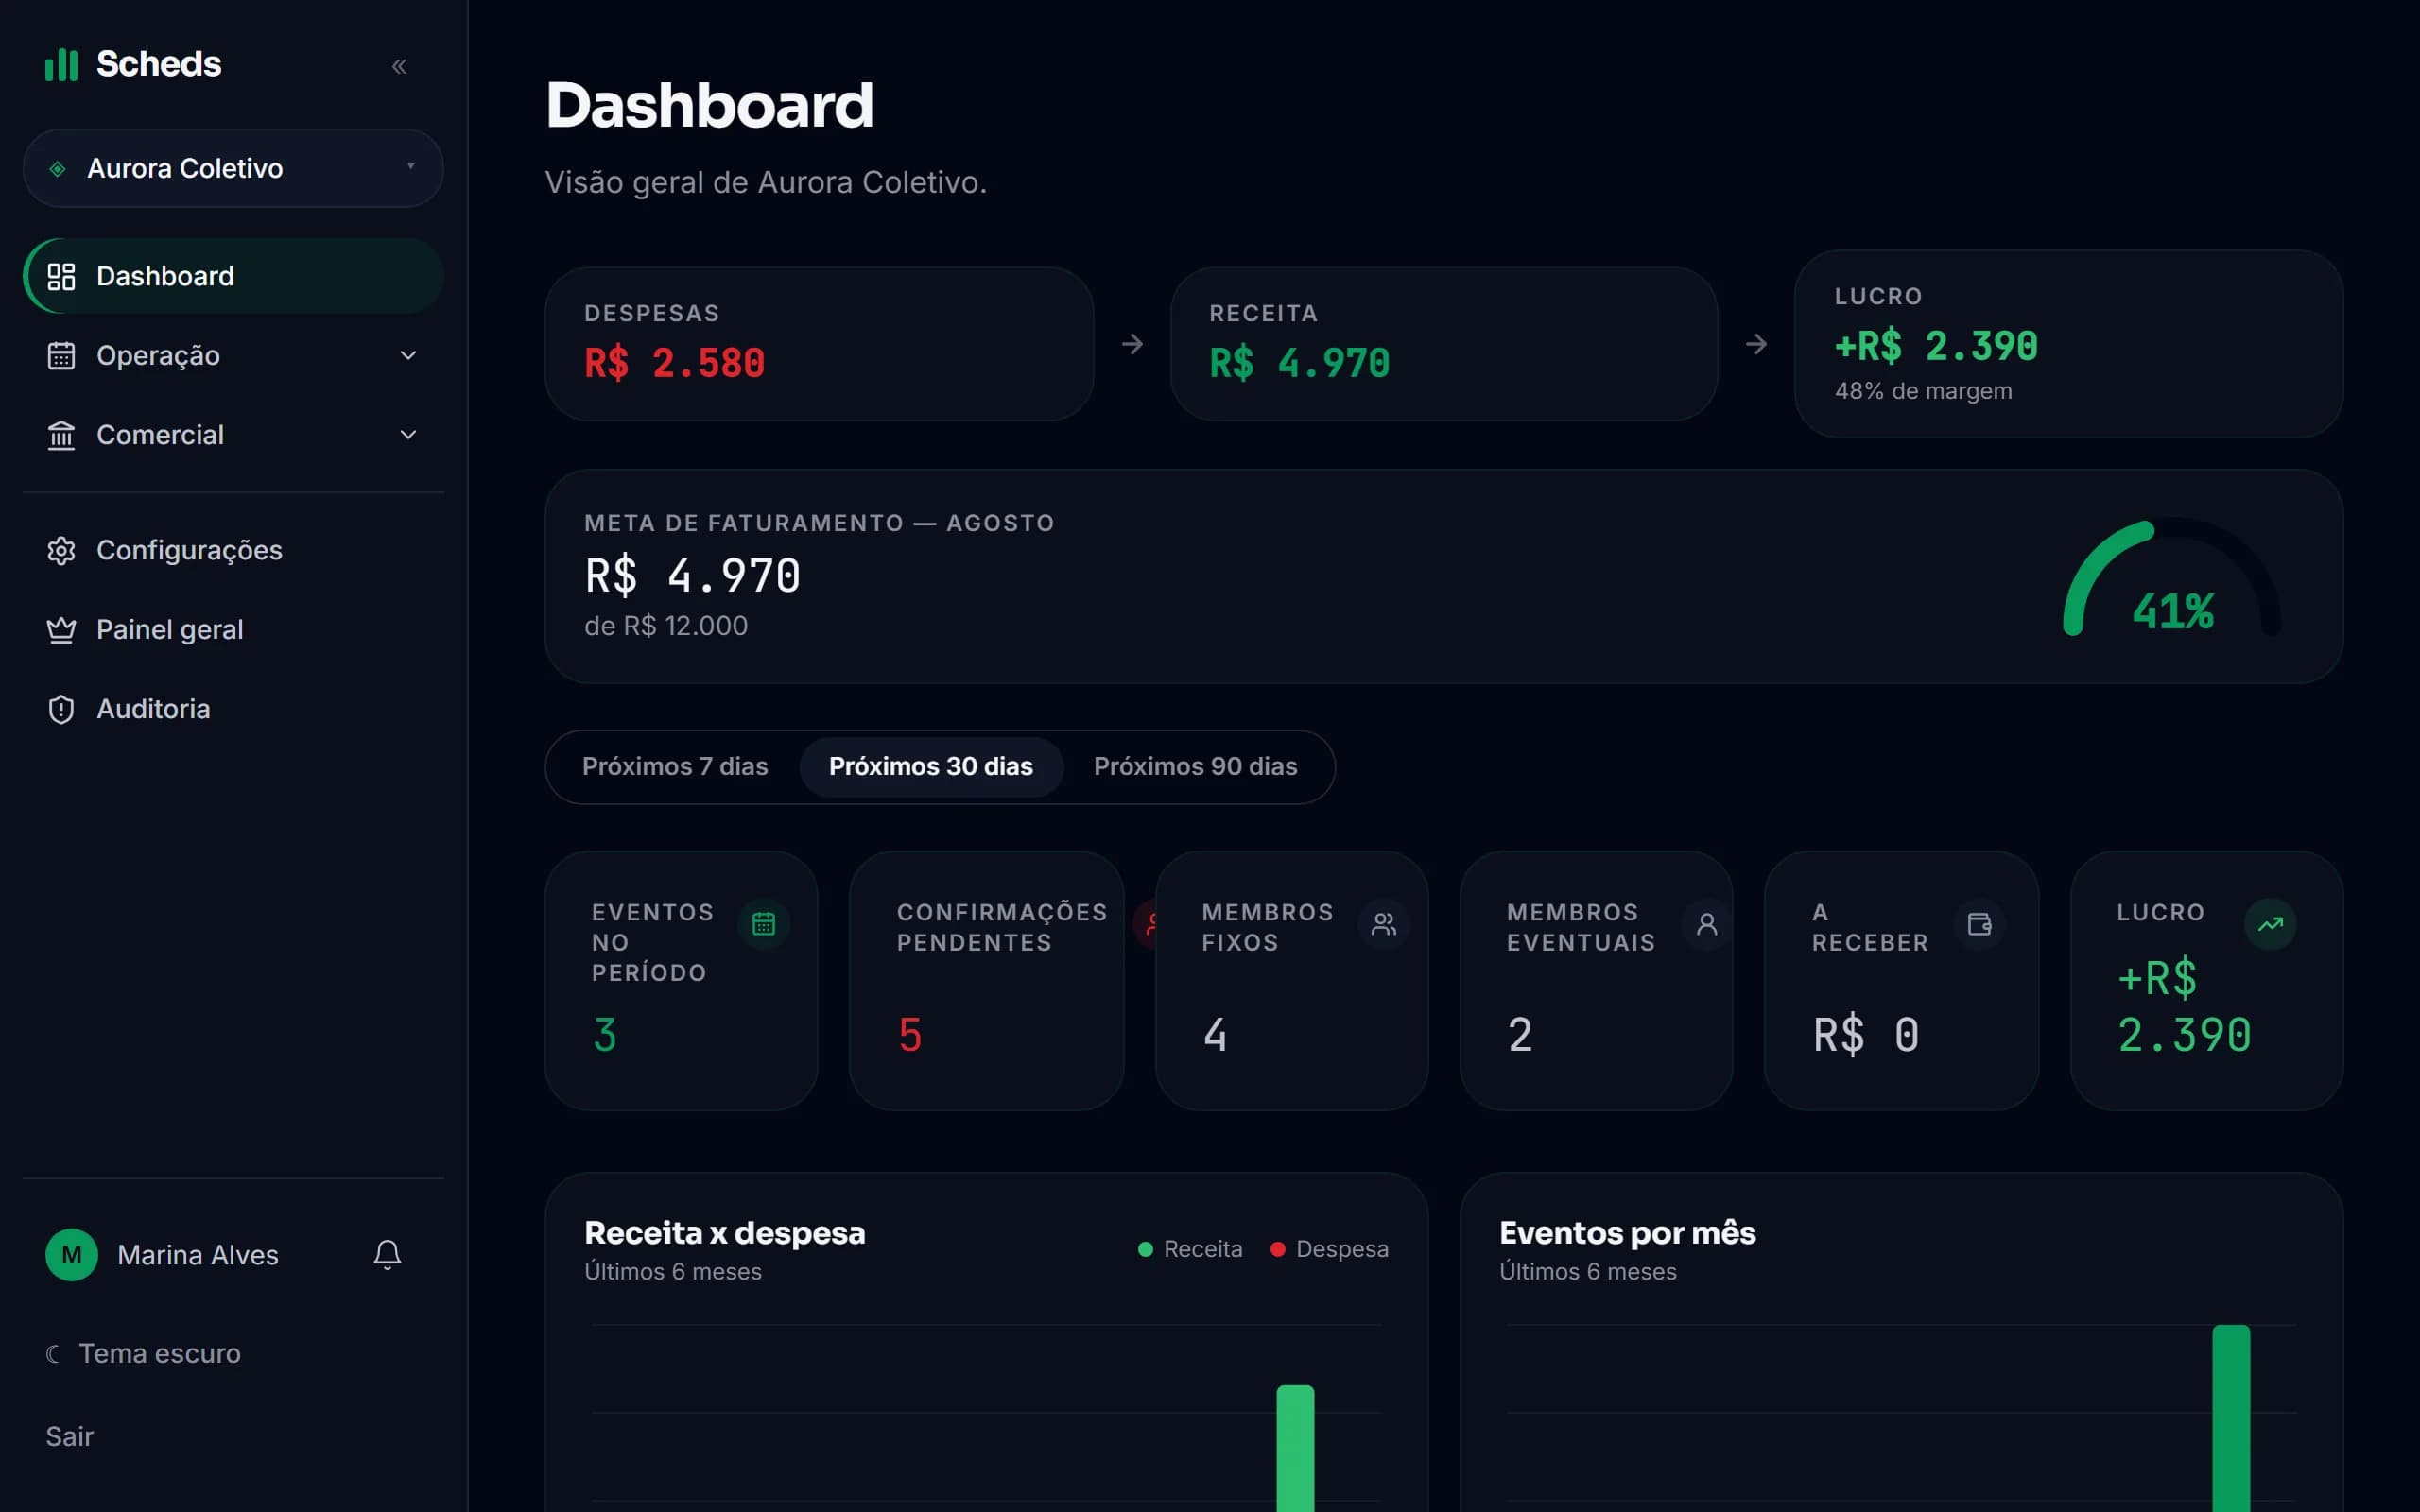The width and height of the screenshot is (2420, 1512).
Task: Click the 41% billing goal gauge
Action: [x=2172, y=578]
